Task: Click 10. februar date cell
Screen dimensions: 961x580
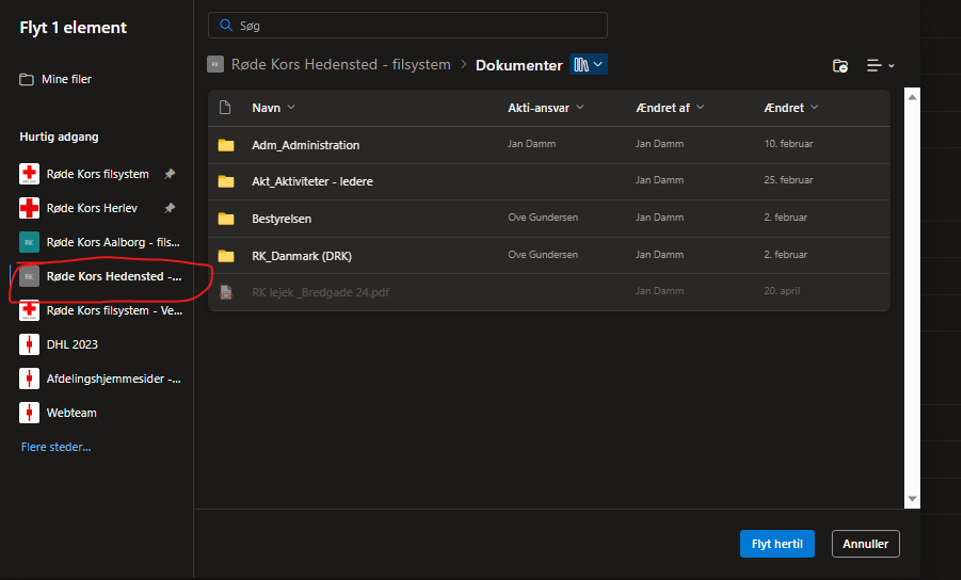Action: coord(788,143)
